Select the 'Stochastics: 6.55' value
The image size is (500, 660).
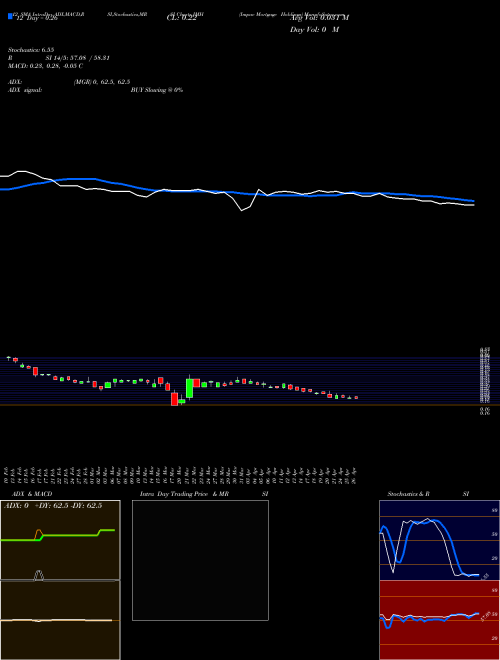pyautogui.click(x=31, y=50)
